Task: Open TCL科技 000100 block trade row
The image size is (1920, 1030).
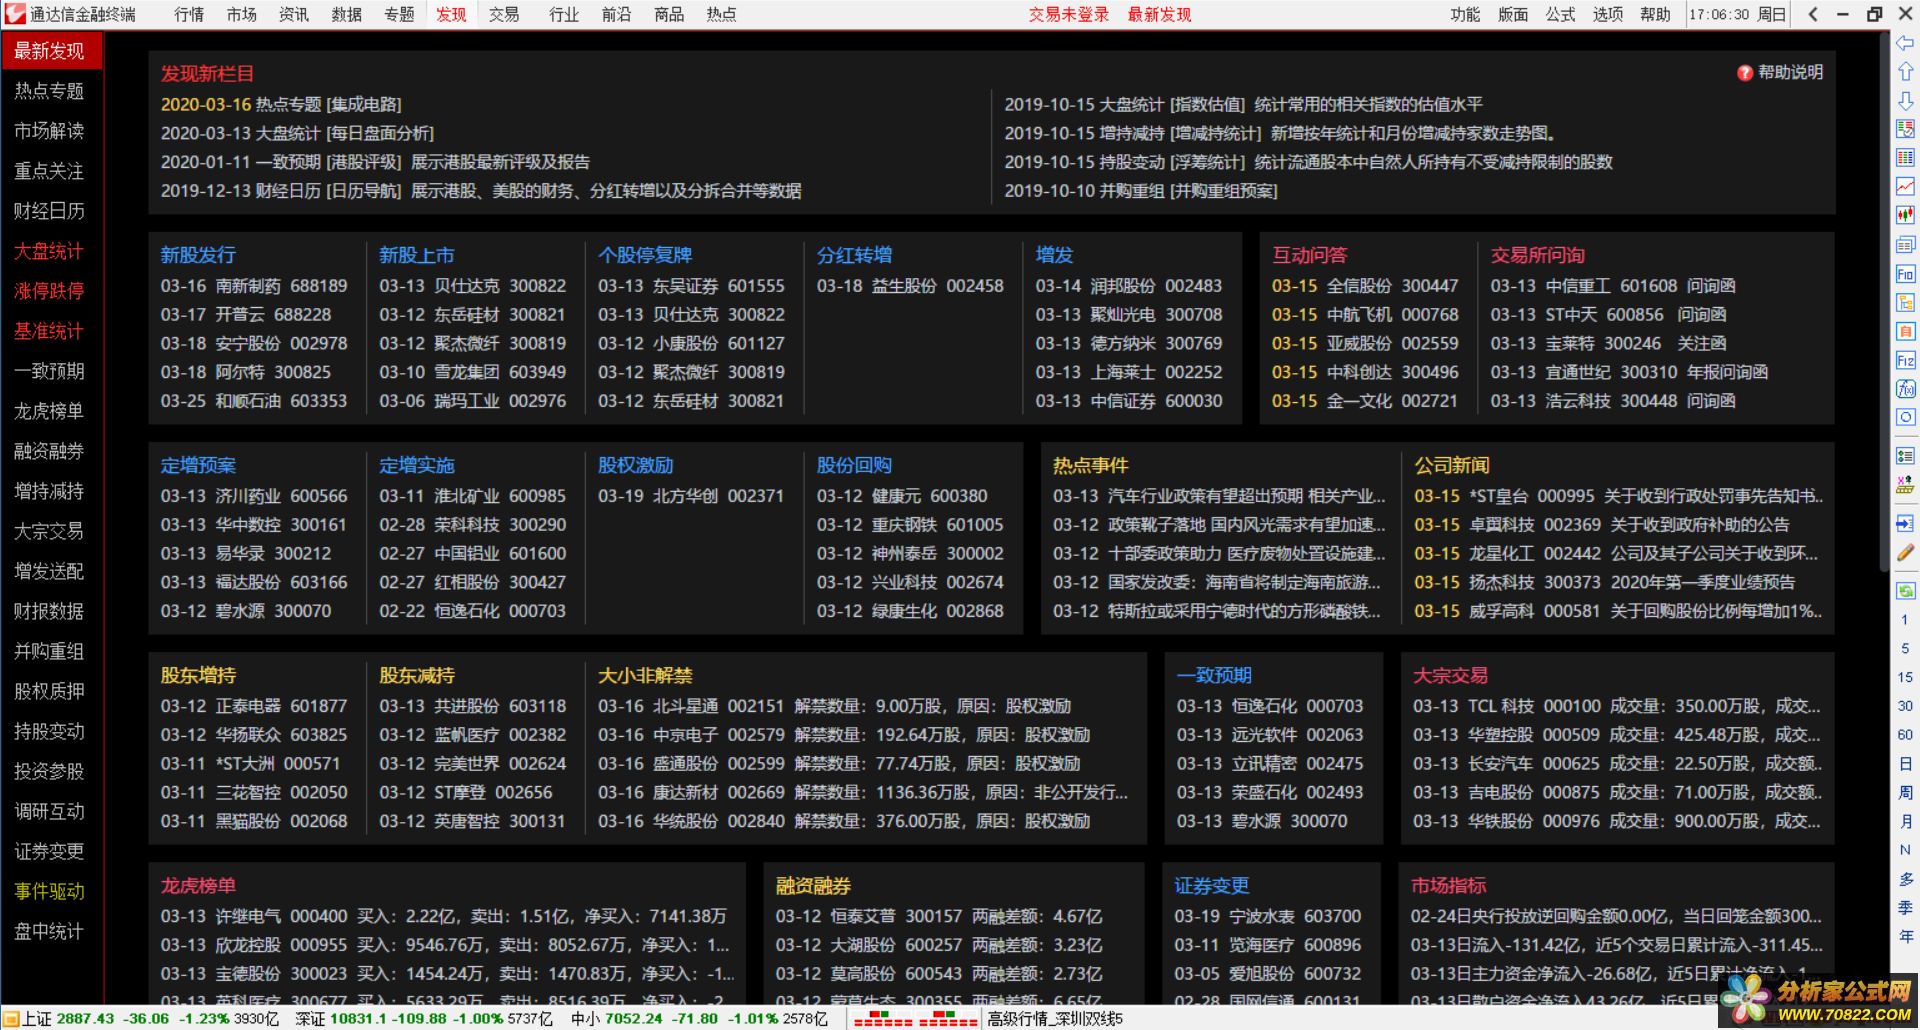Action: click(1617, 706)
